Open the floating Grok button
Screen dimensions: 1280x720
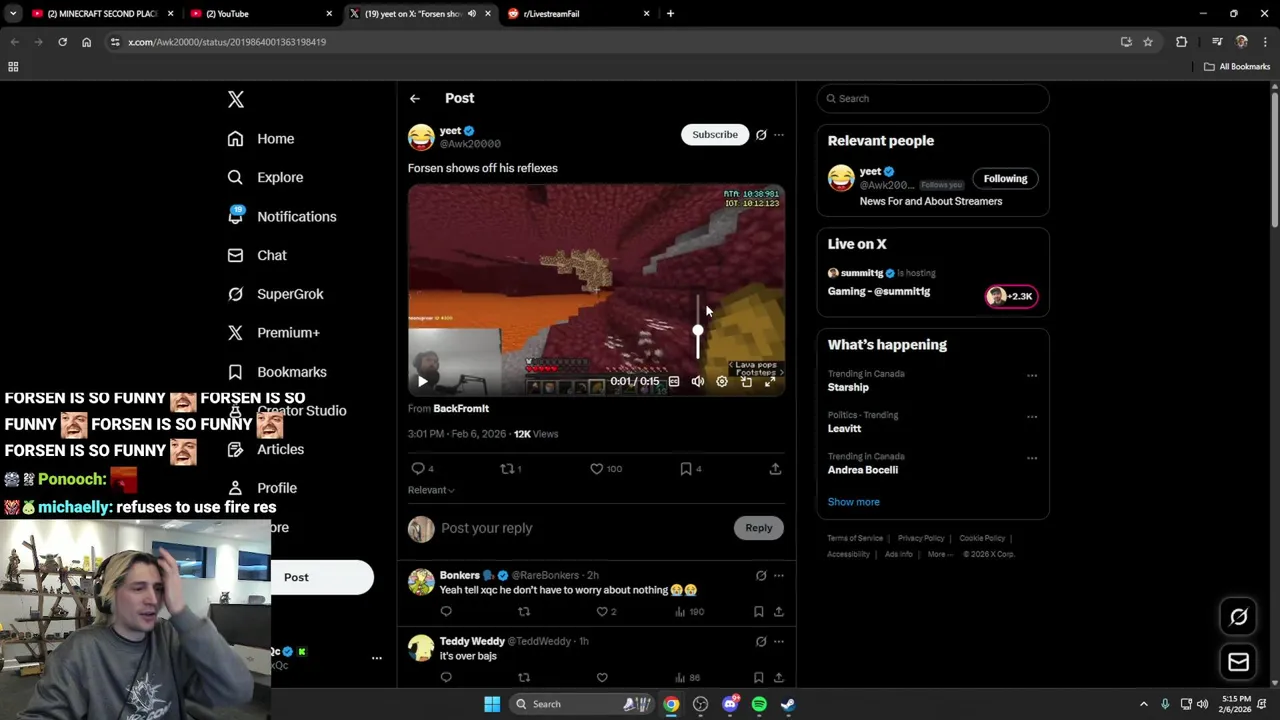1238,617
